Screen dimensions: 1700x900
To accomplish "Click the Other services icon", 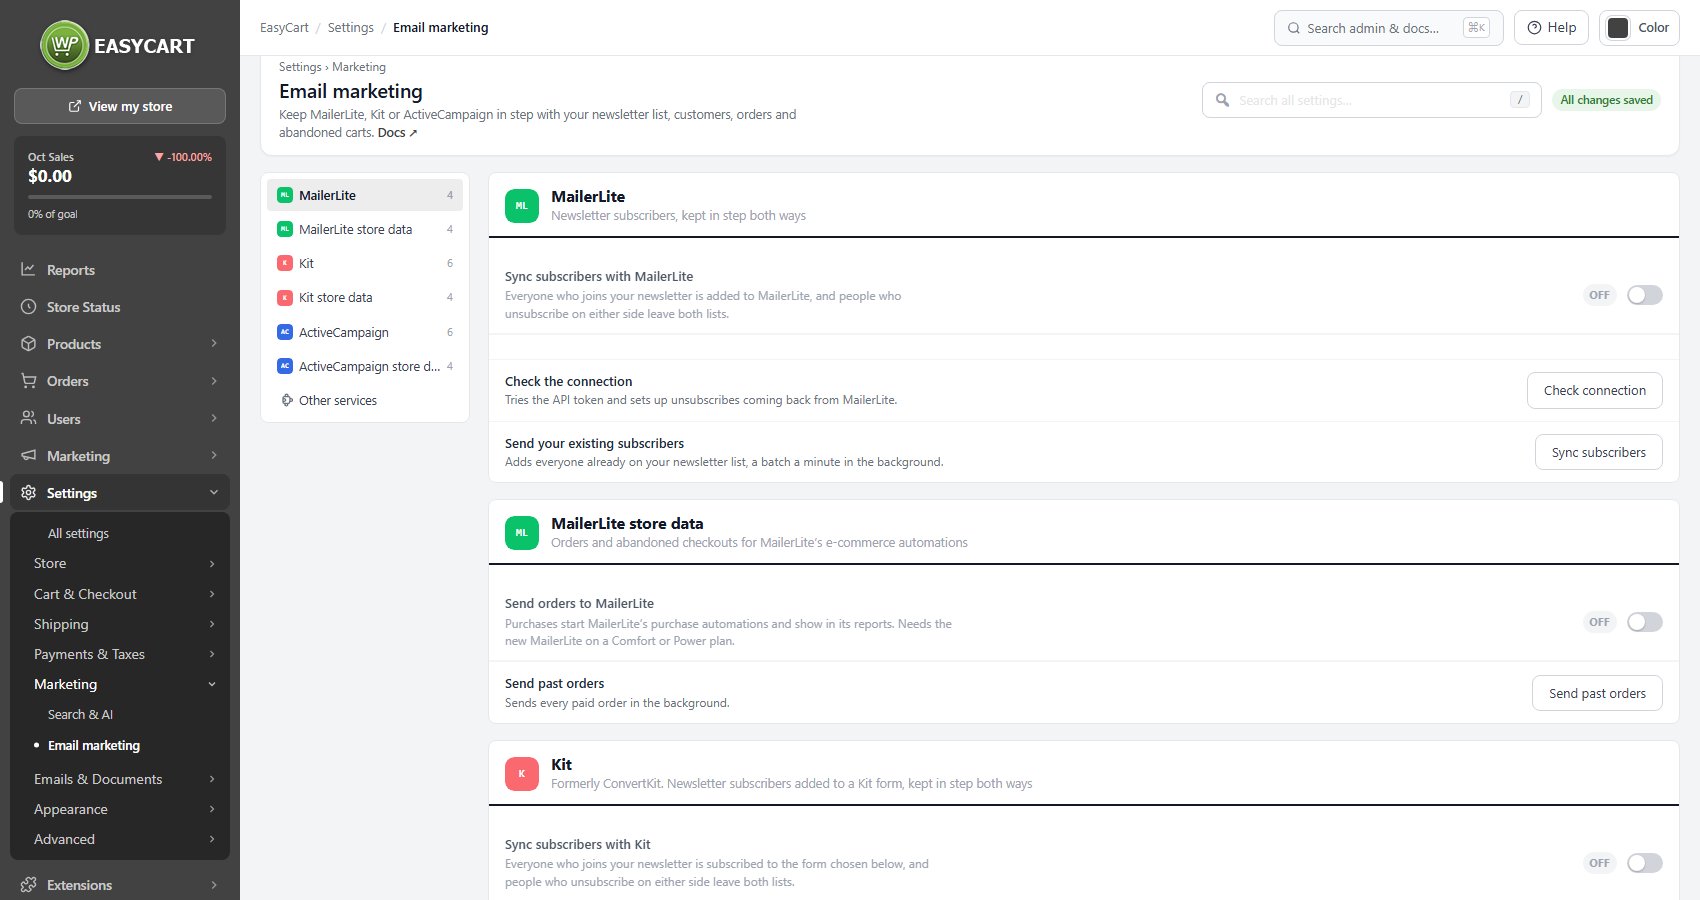I will click(287, 400).
